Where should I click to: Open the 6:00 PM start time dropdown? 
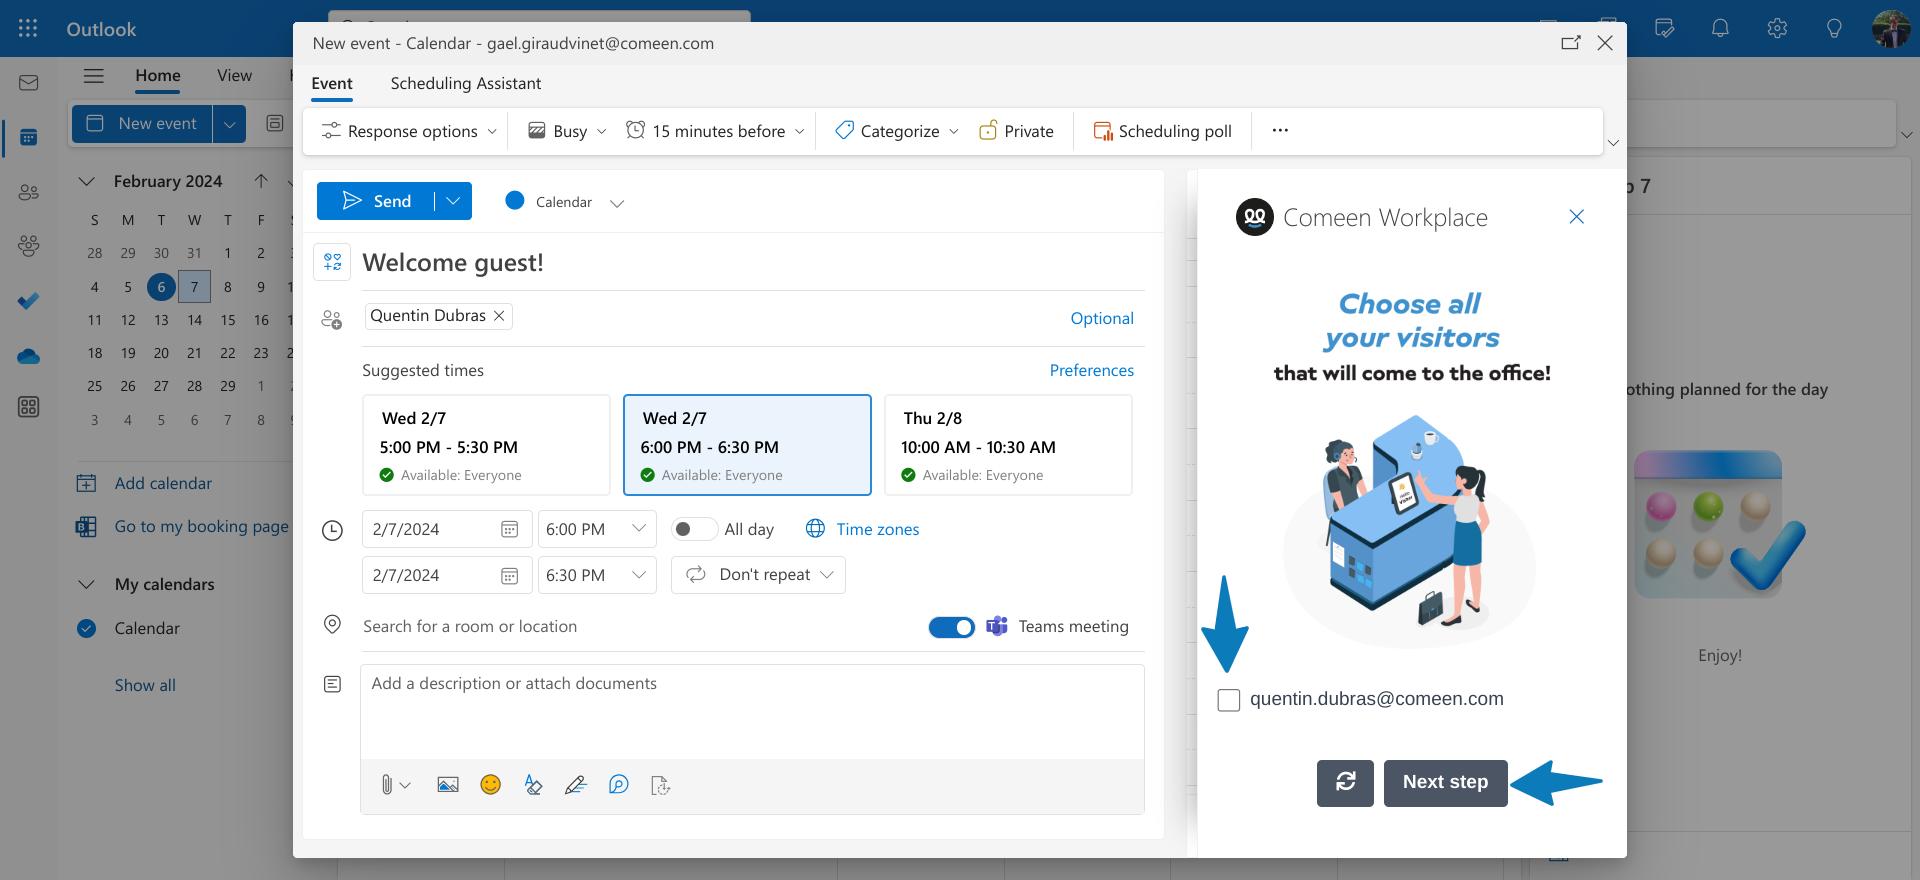coord(597,529)
